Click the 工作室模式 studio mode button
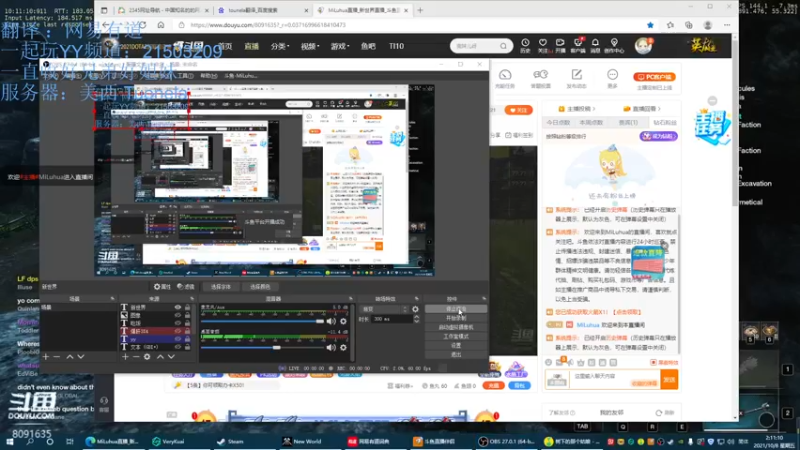 point(456,336)
